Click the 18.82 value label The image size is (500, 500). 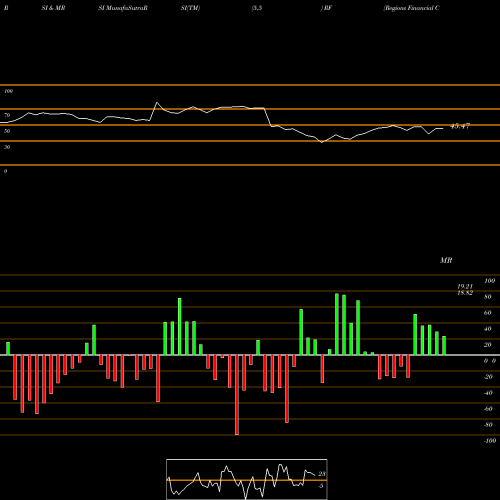point(465,293)
